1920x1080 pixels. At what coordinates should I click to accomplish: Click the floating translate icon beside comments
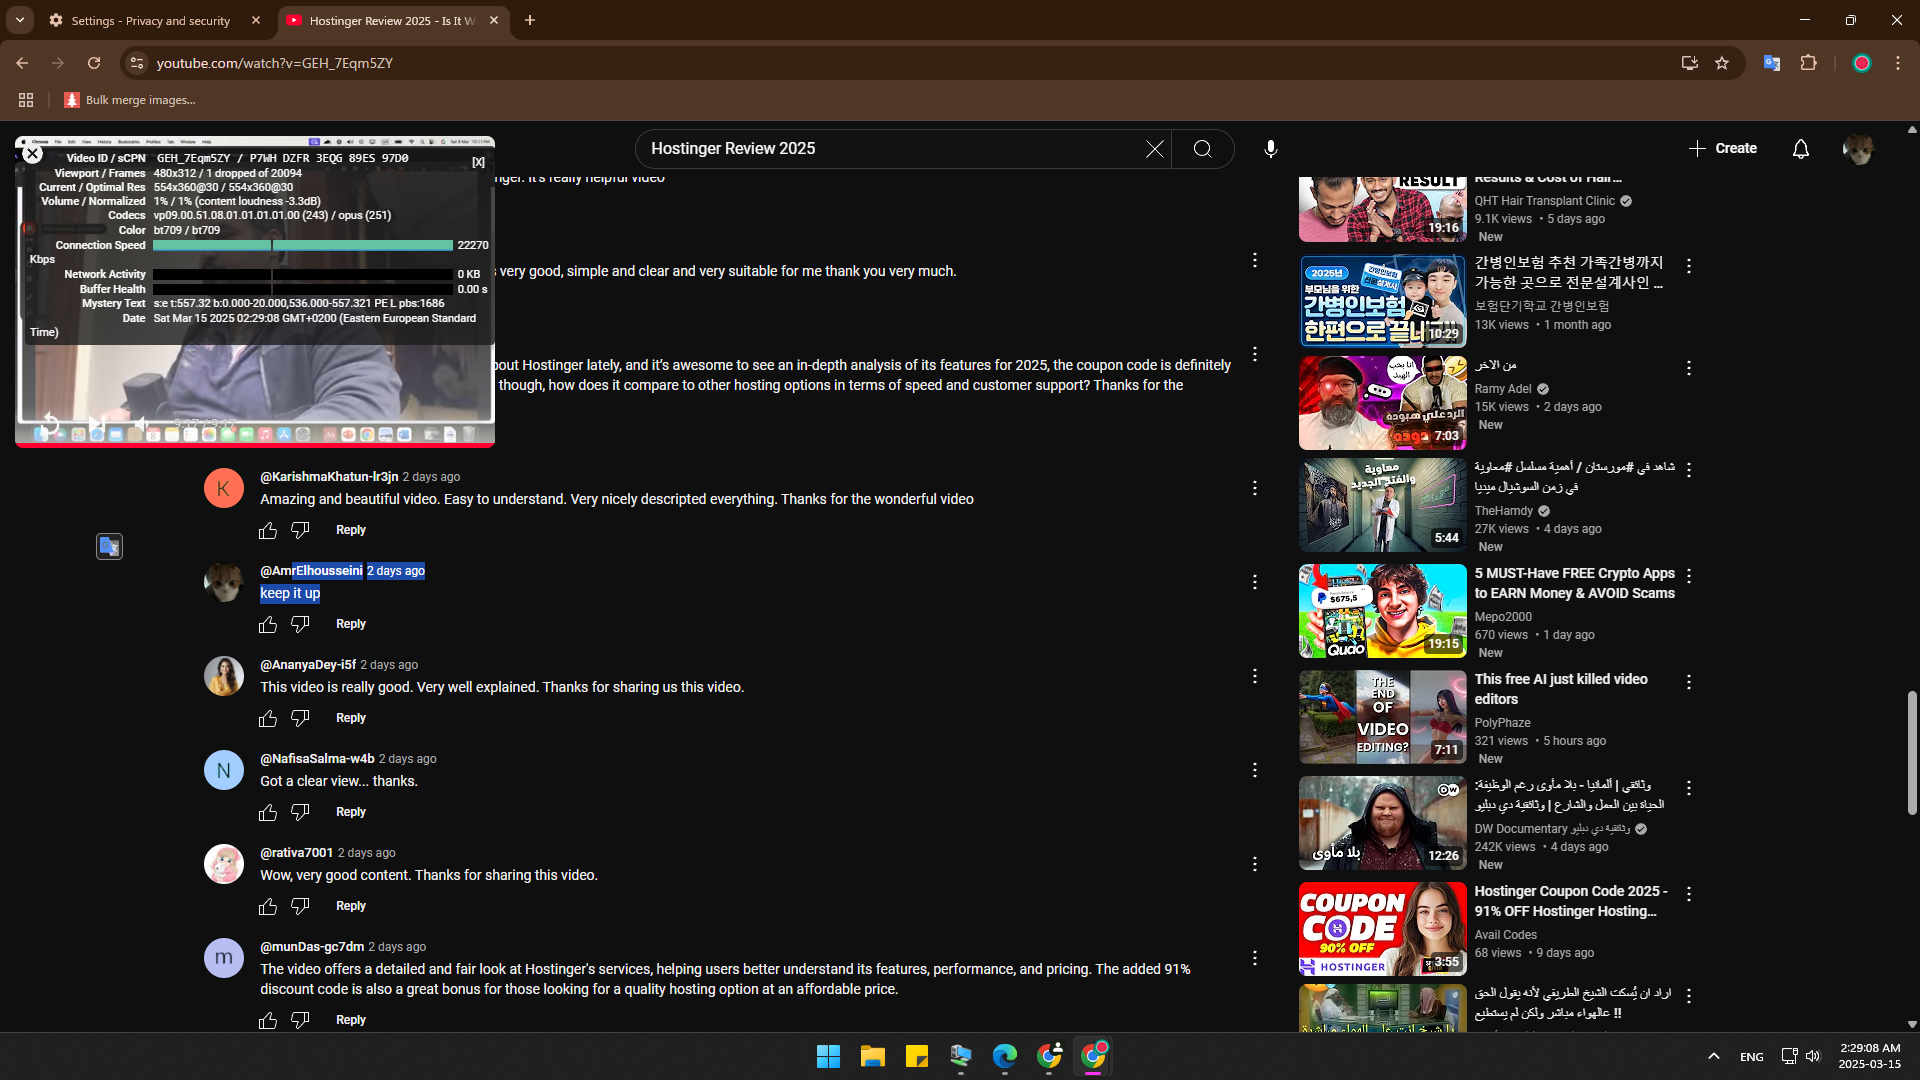pyautogui.click(x=109, y=546)
